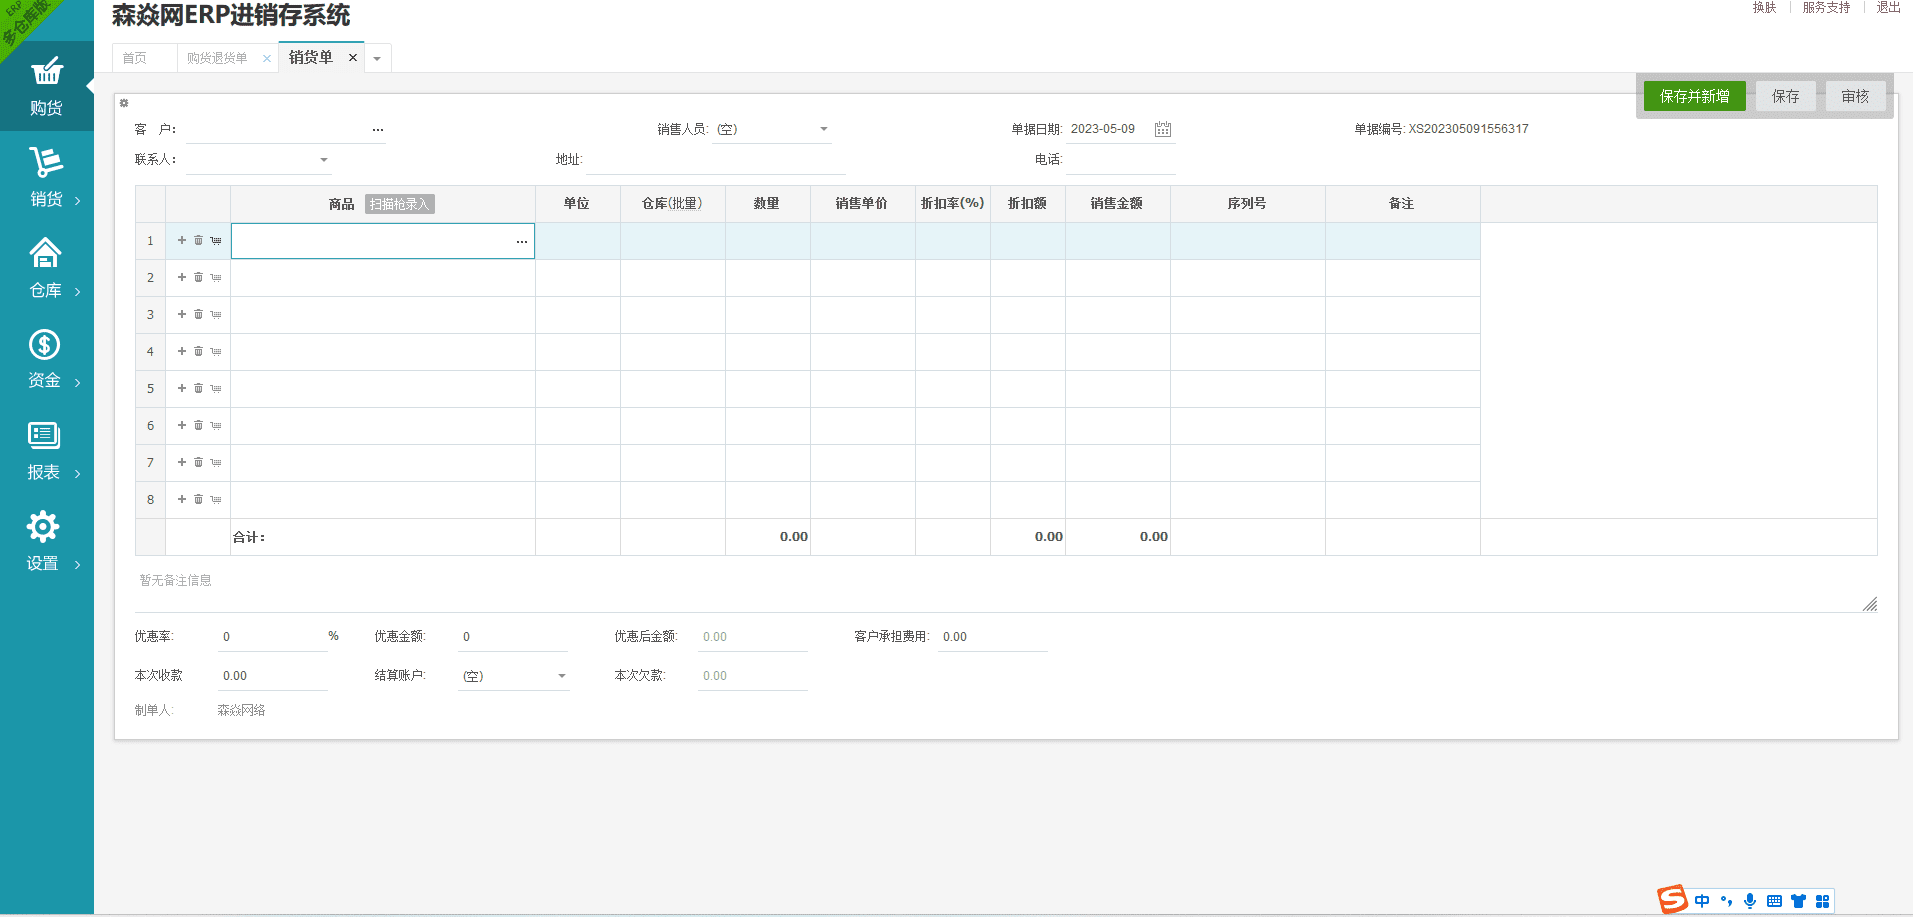Click the 保存 button

tap(1786, 96)
